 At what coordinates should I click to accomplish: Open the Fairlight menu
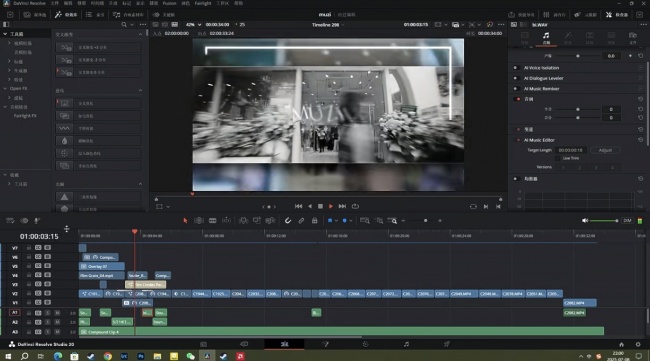coord(203,3)
